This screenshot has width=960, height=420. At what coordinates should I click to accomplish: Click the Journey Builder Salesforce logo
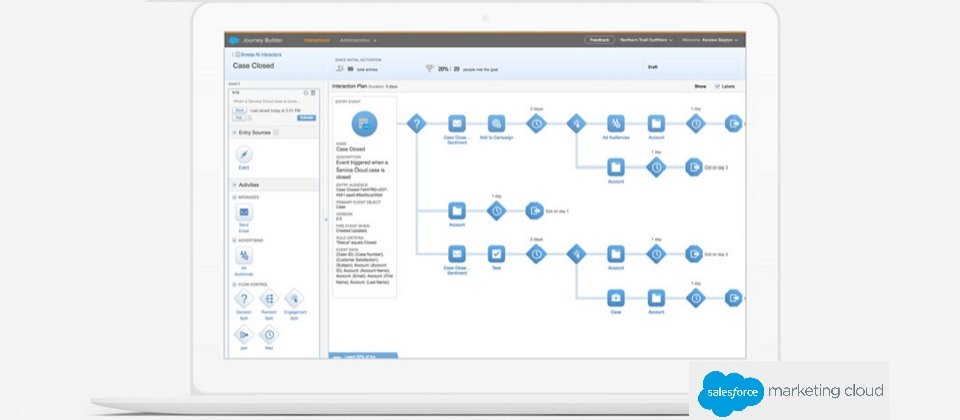tap(234, 40)
